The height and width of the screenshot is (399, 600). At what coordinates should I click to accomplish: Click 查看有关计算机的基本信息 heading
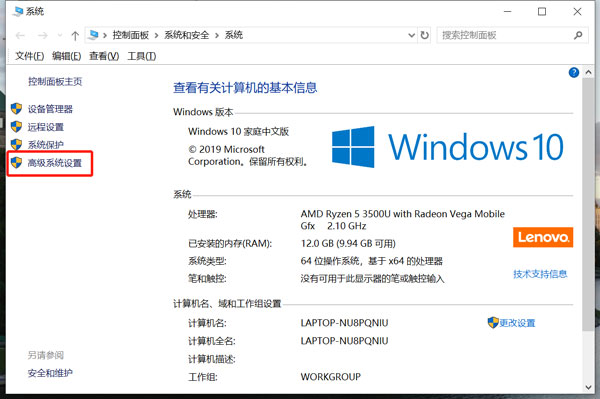[245, 88]
